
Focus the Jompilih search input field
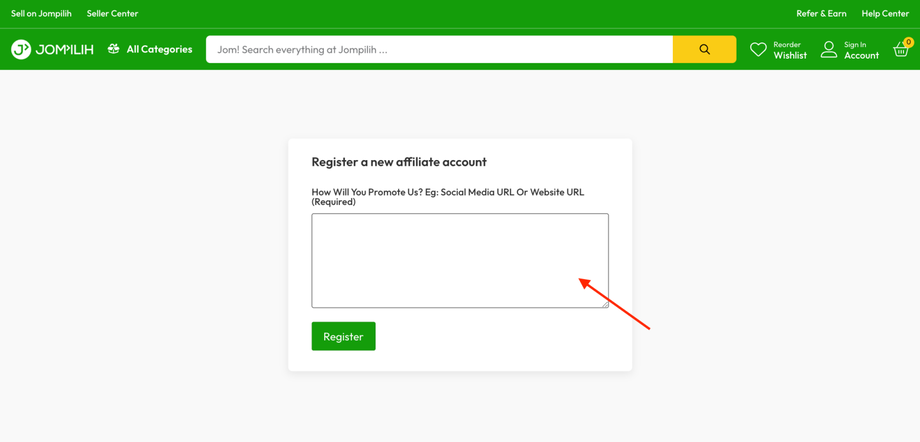[439, 49]
